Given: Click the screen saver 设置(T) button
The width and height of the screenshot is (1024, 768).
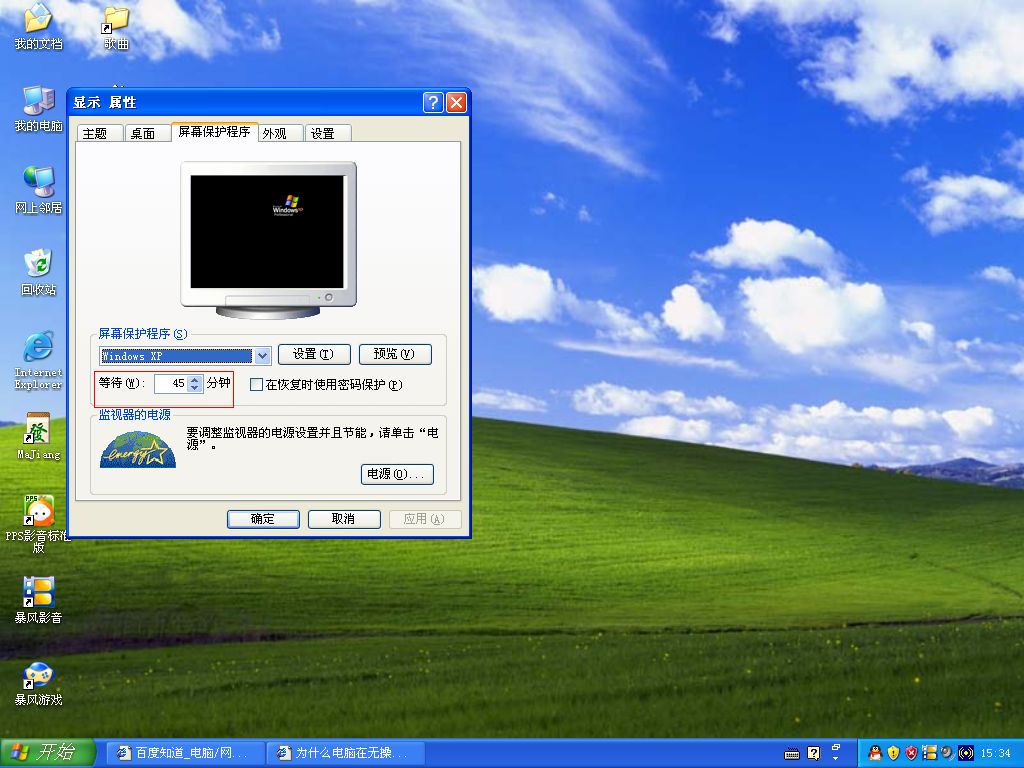Looking at the screenshot, I should pos(314,354).
